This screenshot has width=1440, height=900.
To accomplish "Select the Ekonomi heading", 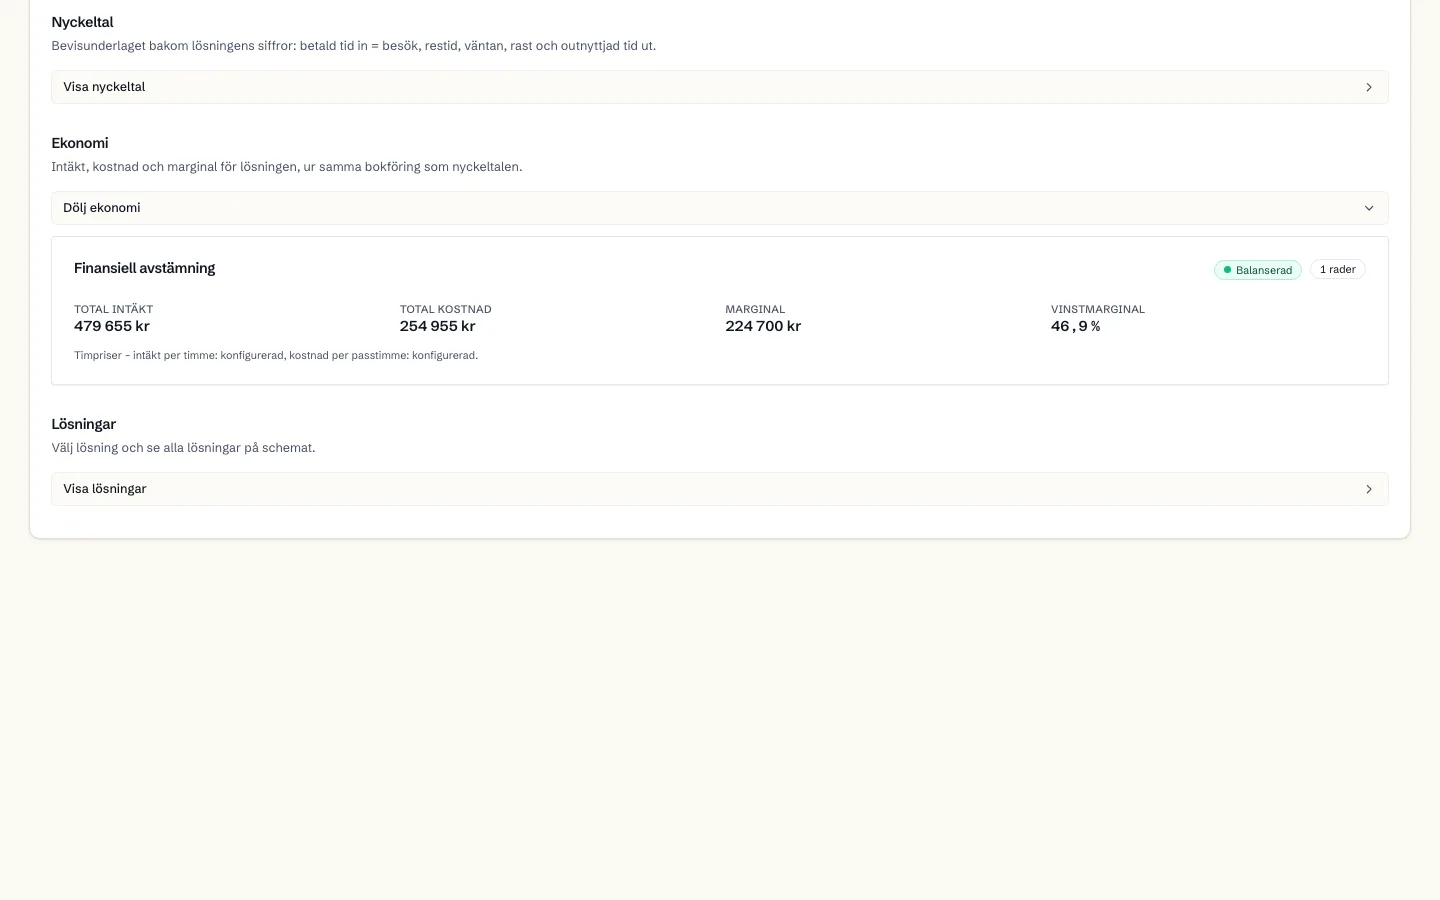I will click(80, 143).
